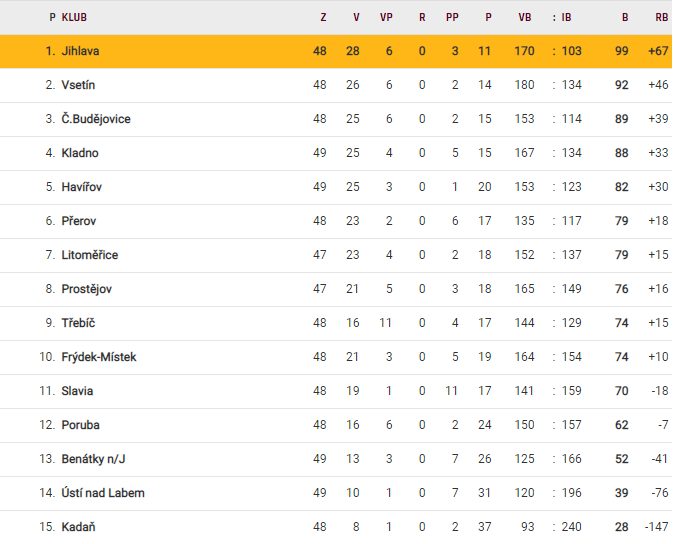
Task: Click the PP column header
Action: point(455,17)
